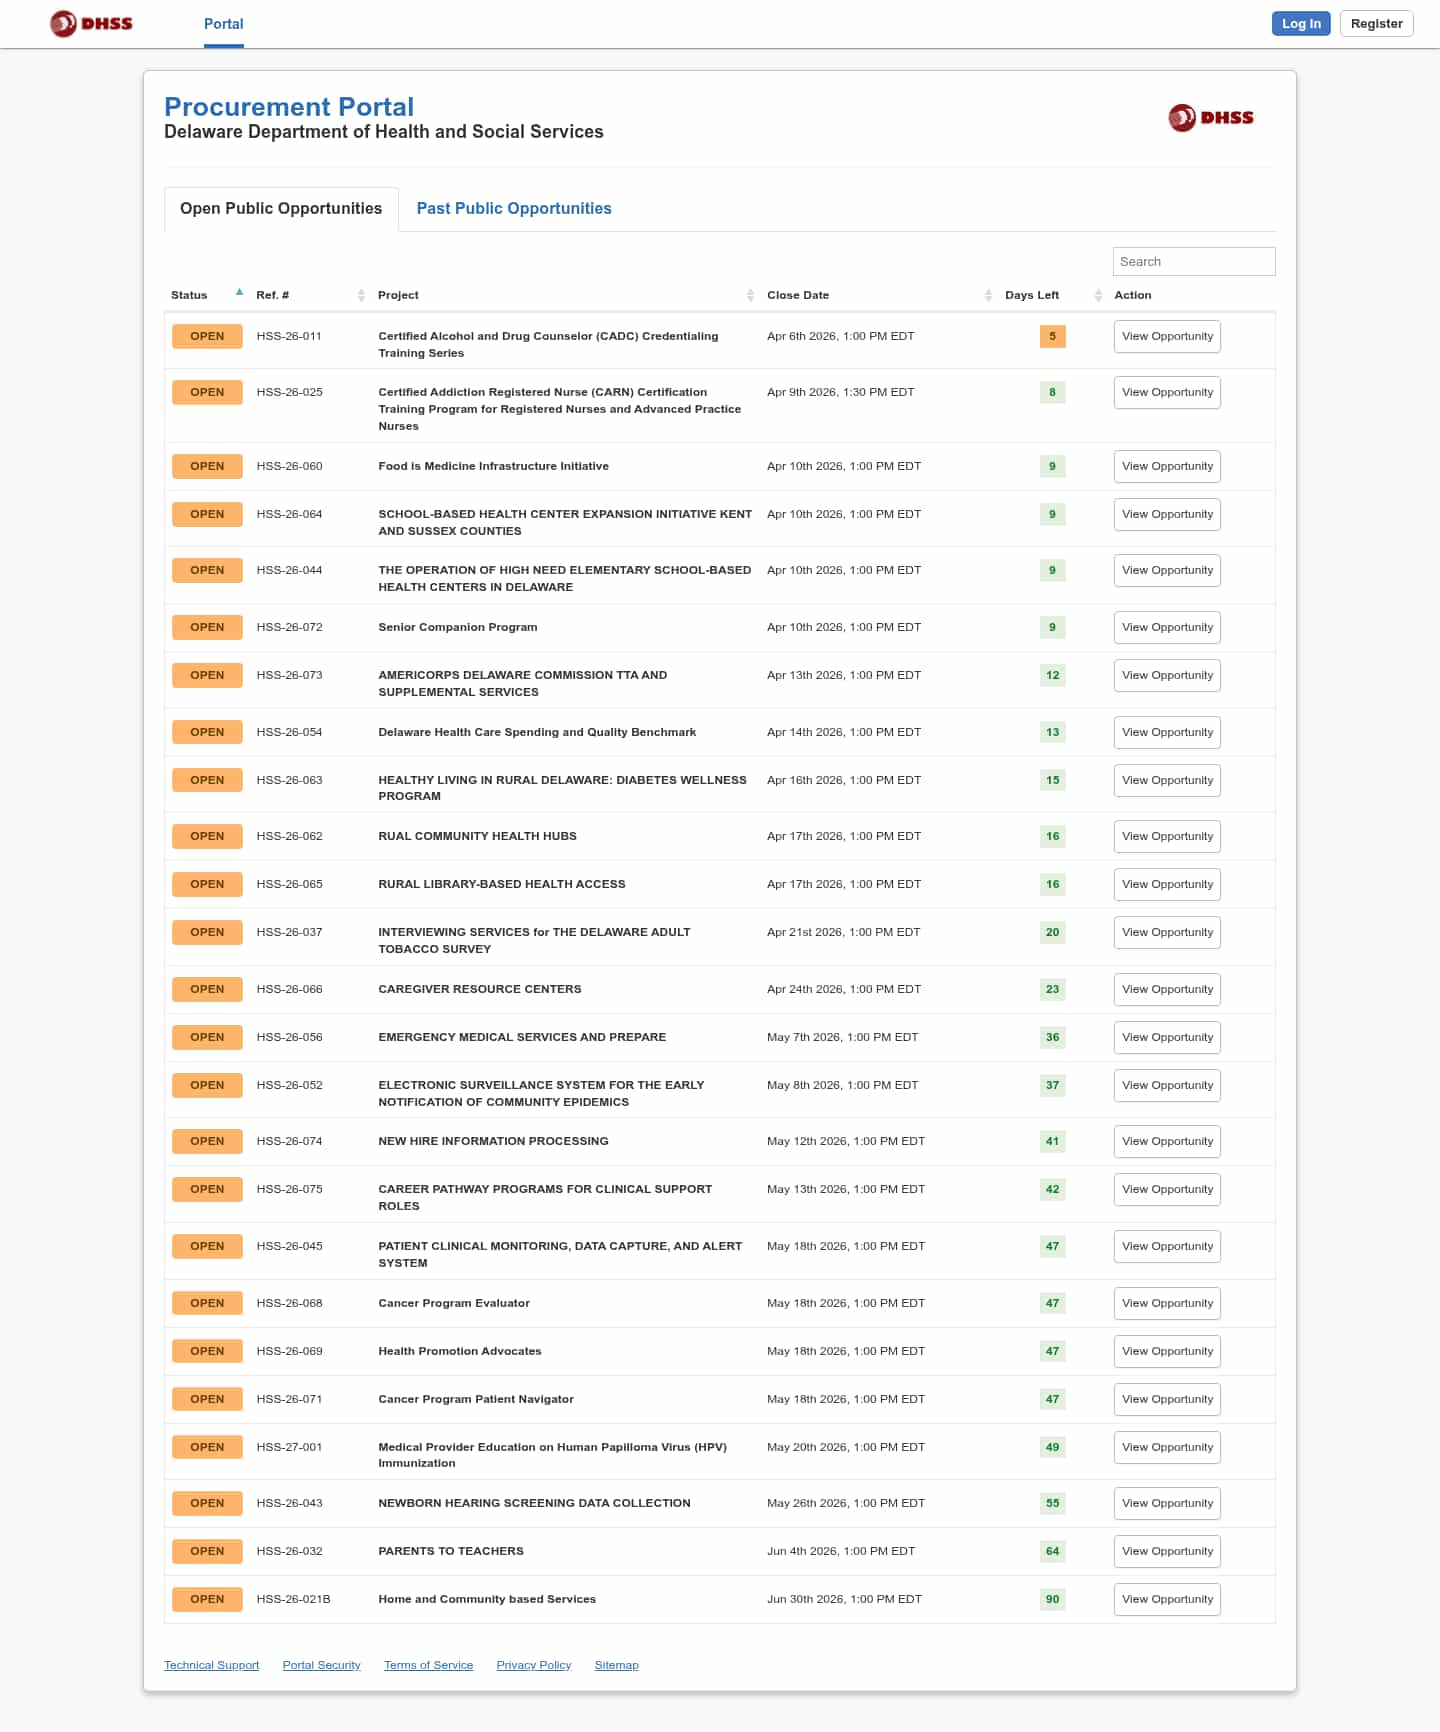Screen dimensions: 1440x1732
Task: Open the Technical Support footer link
Action: (x=211, y=1665)
